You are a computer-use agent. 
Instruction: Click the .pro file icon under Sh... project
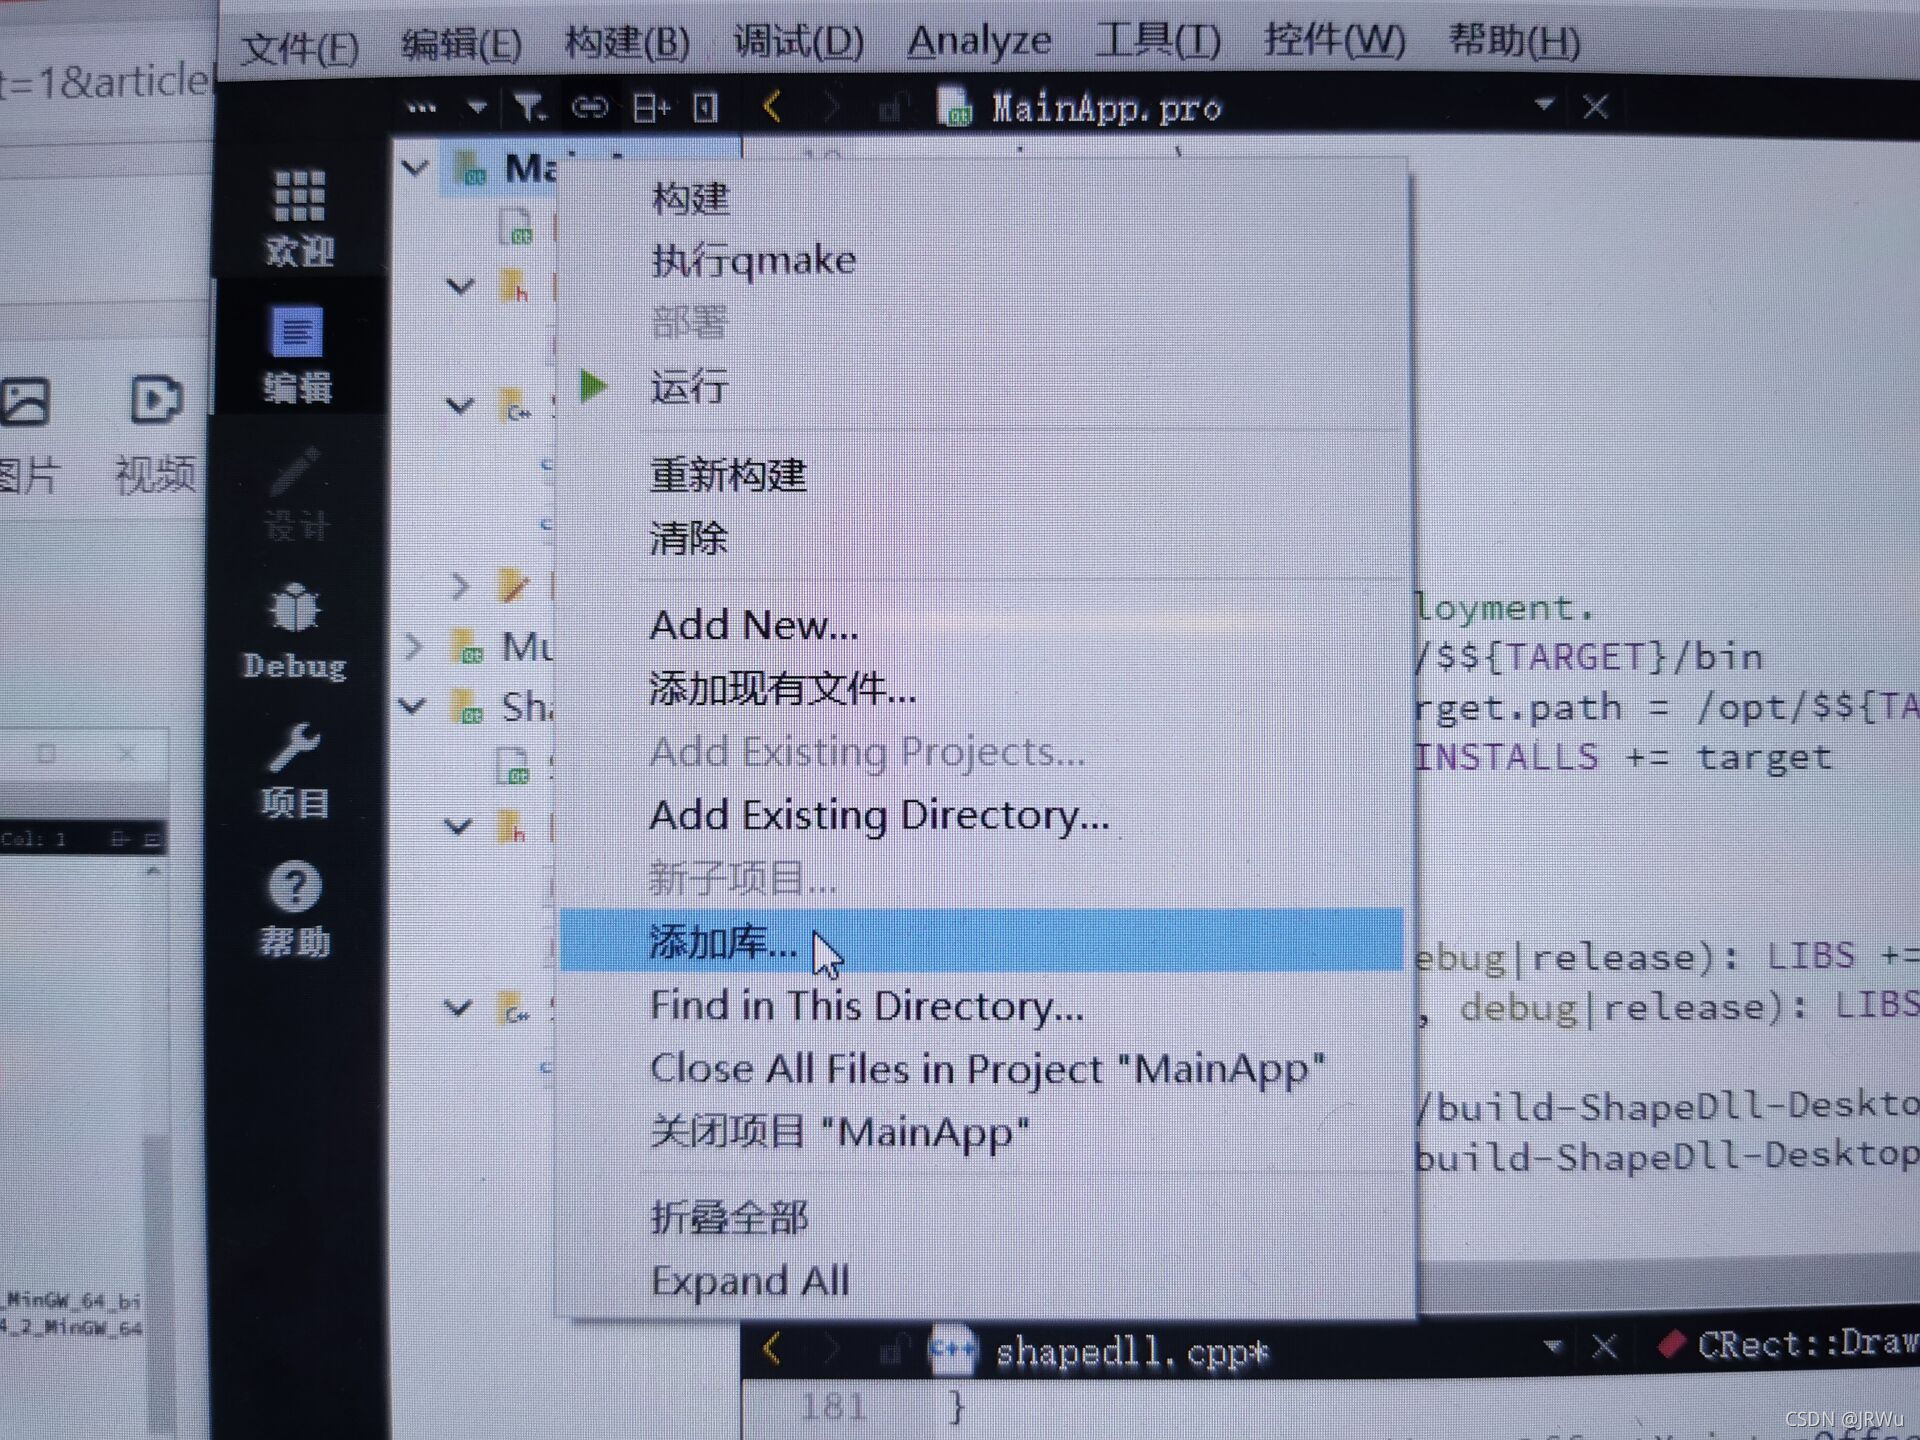click(513, 766)
